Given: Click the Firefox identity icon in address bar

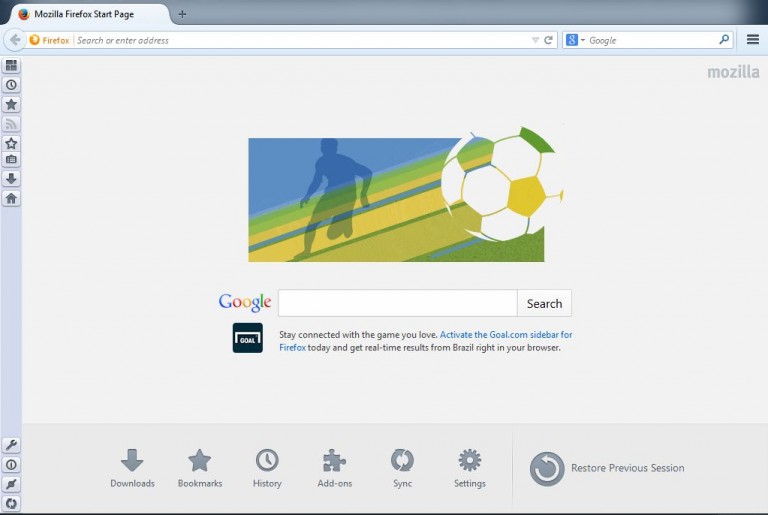Looking at the screenshot, I should [x=49, y=40].
